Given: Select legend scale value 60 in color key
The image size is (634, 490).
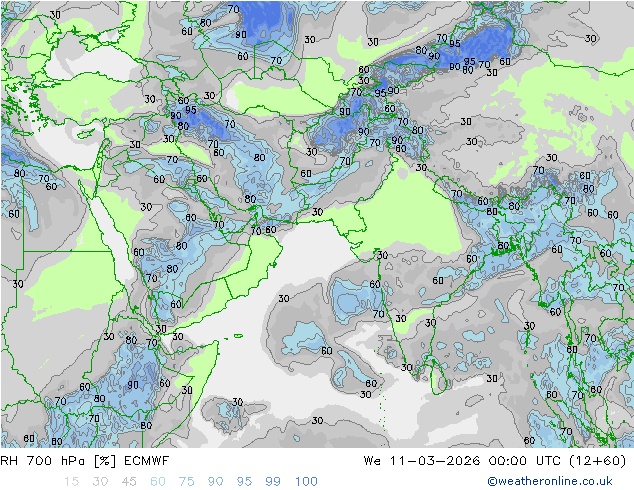Looking at the screenshot, I should click(x=158, y=482).
